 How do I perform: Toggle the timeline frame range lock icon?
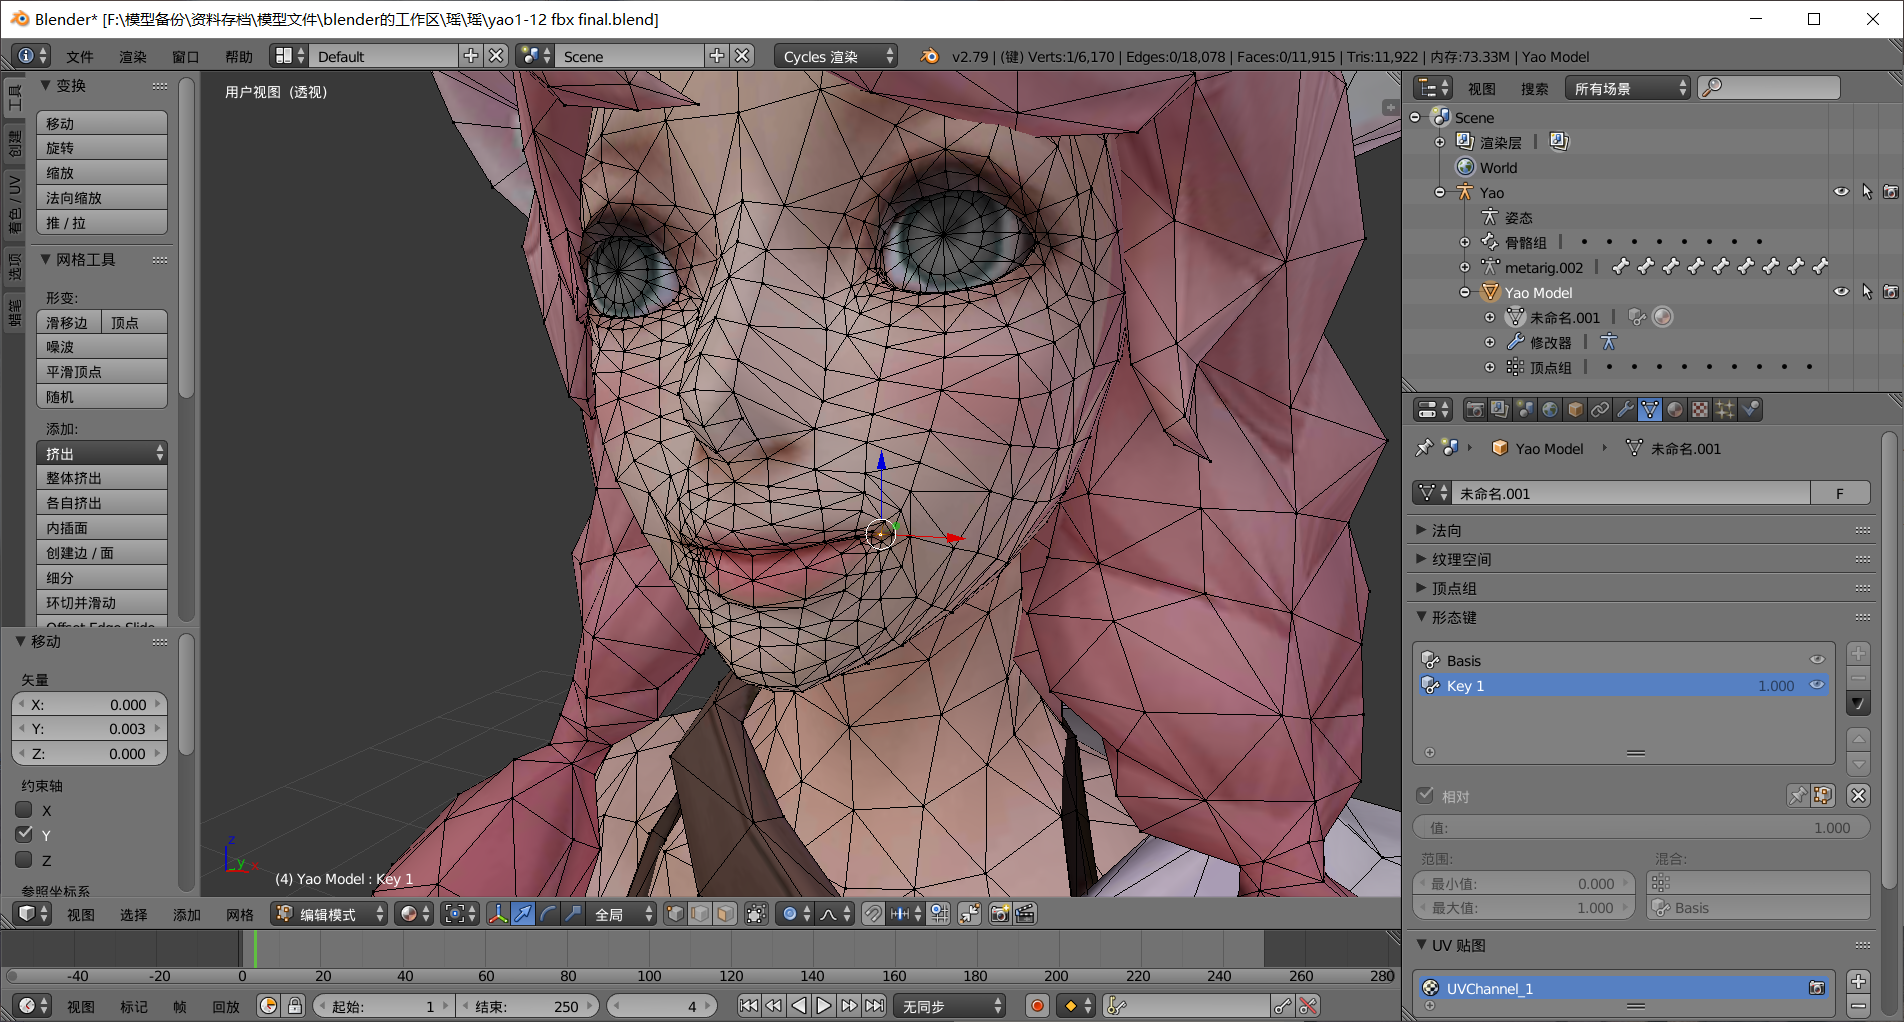pyautogui.click(x=294, y=1006)
